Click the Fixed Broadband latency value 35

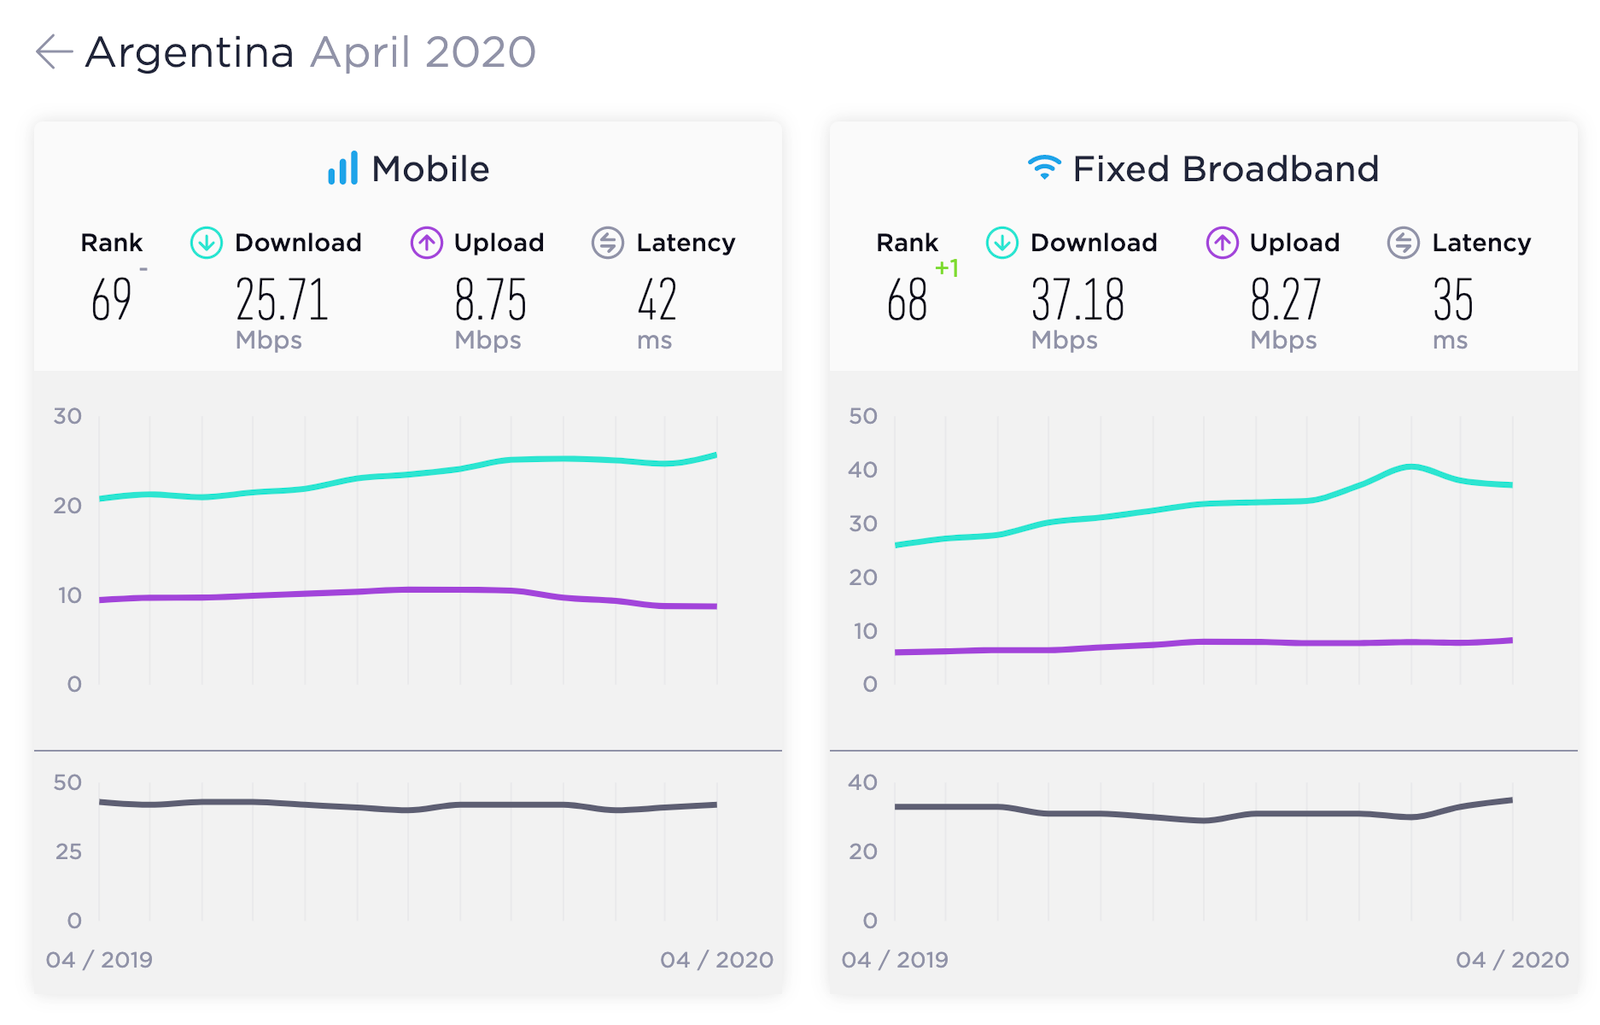click(x=1453, y=299)
